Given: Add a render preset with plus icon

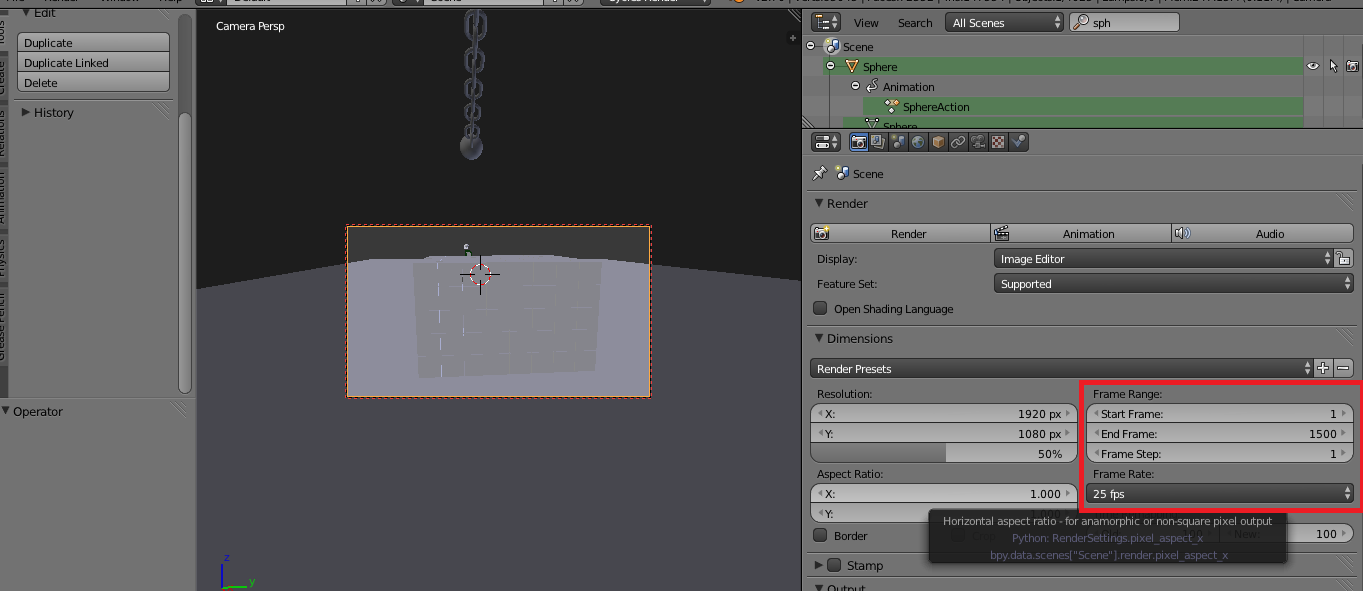Looking at the screenshot, I should [1323, 368].
